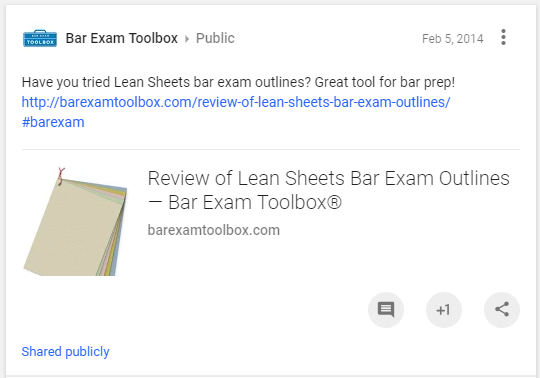Give the post a +1
Screen dimensions: 540x378
pos(444,310)
